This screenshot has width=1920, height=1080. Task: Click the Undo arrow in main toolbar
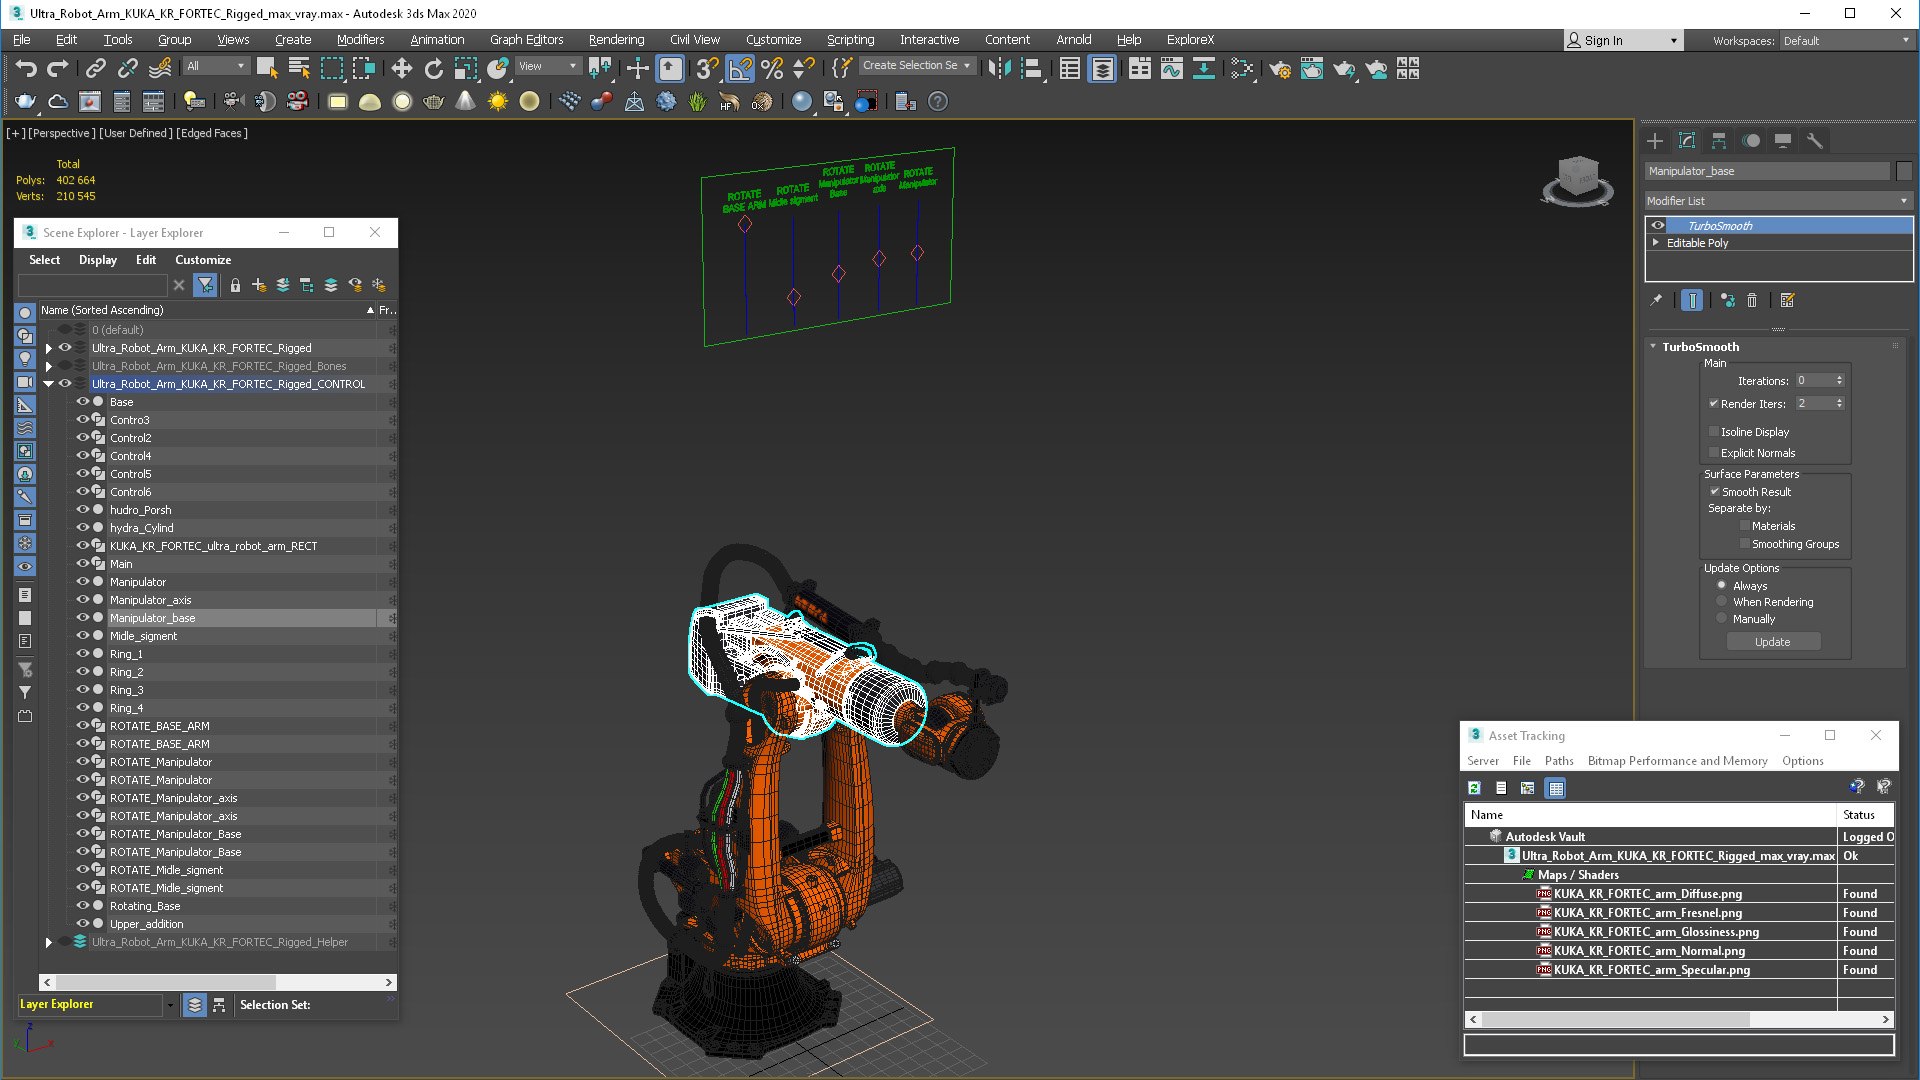tap(26, 68)
